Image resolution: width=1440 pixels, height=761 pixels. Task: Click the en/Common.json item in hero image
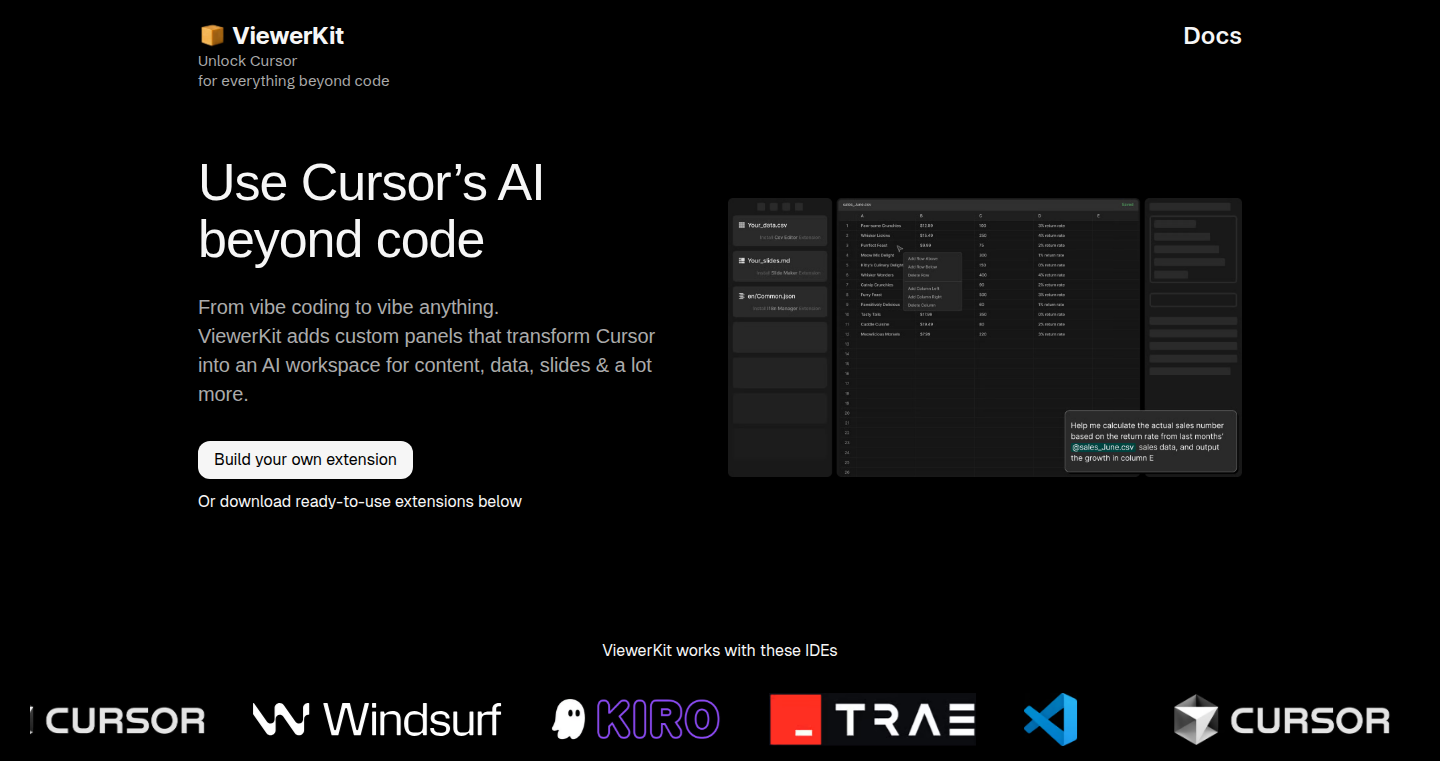(780, 302)
